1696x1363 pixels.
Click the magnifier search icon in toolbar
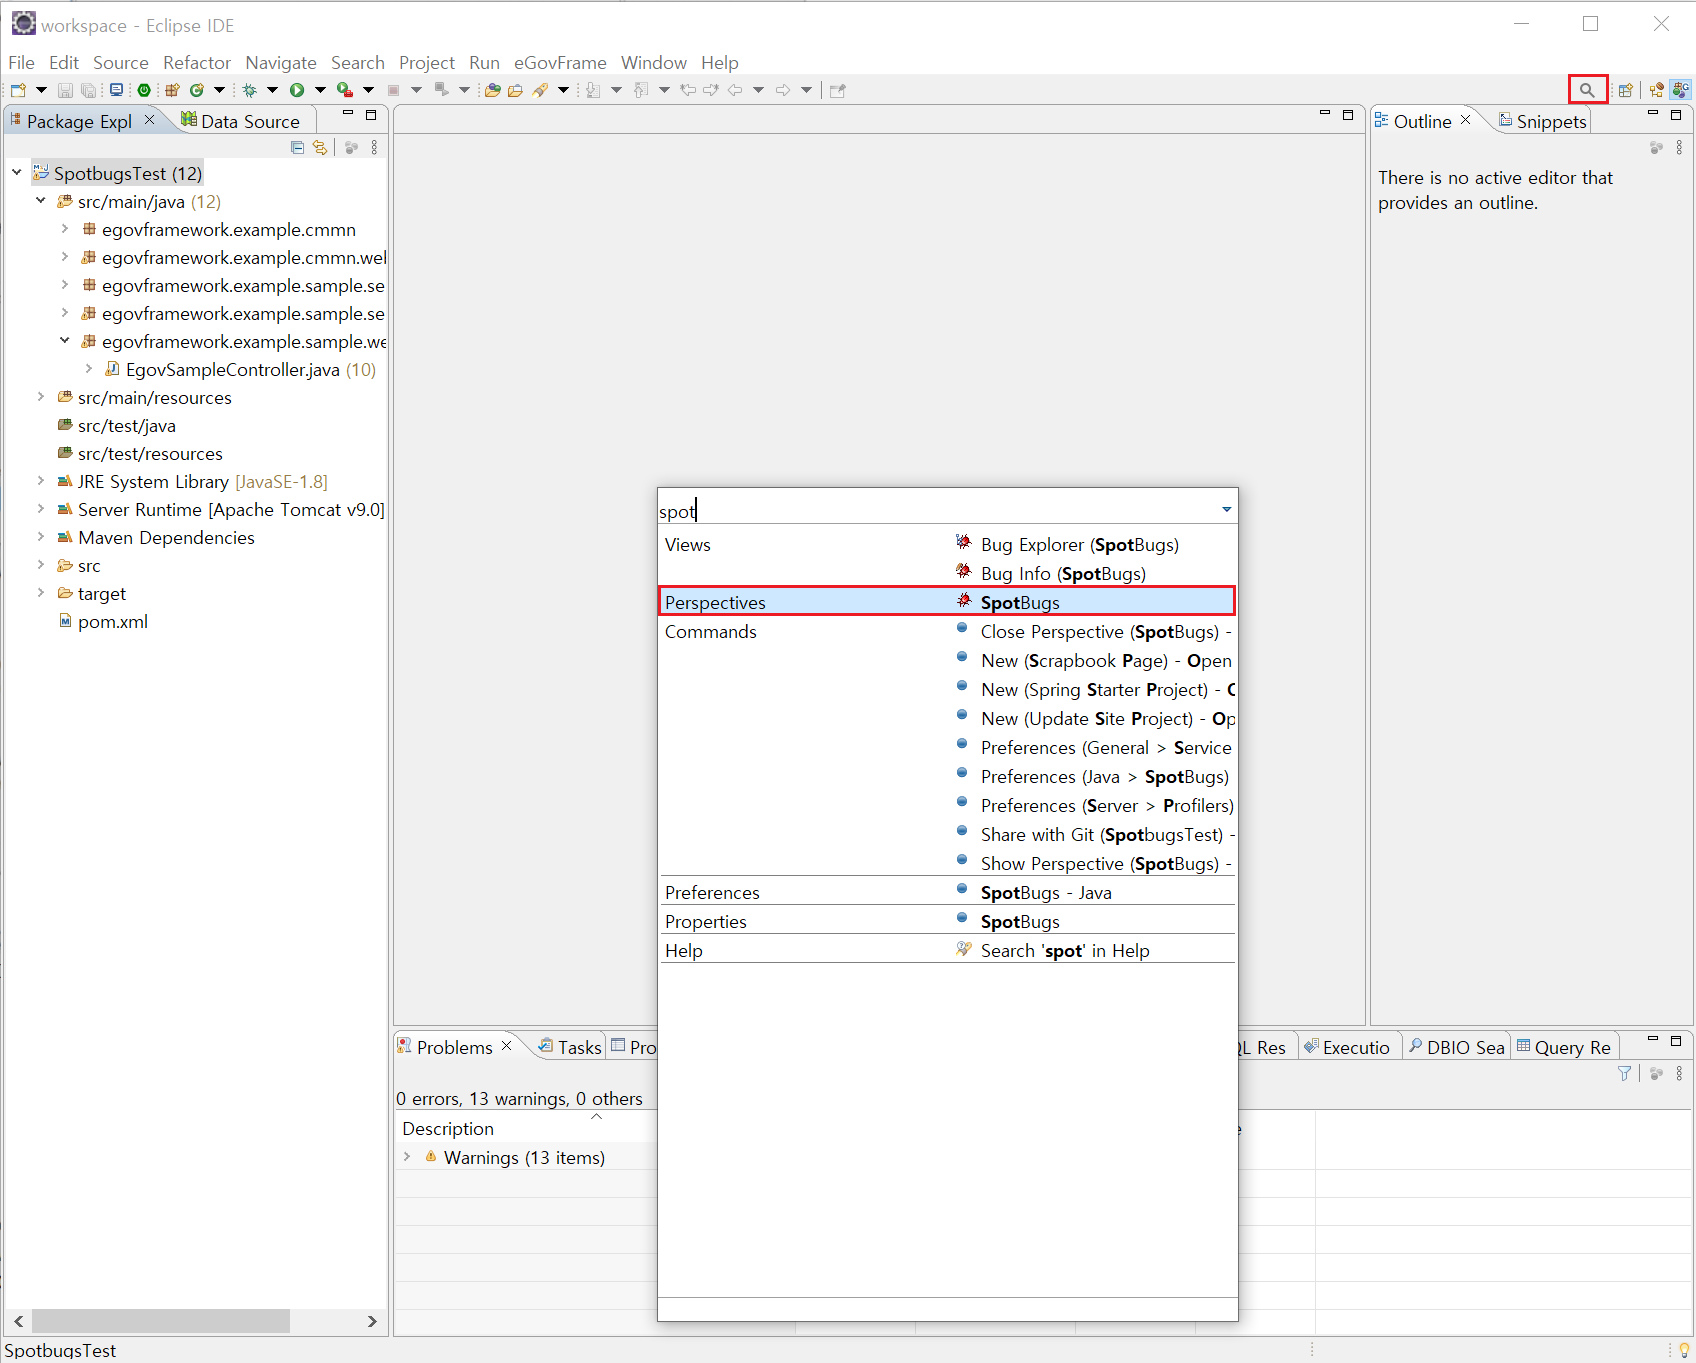click(x=1587, y=90)
